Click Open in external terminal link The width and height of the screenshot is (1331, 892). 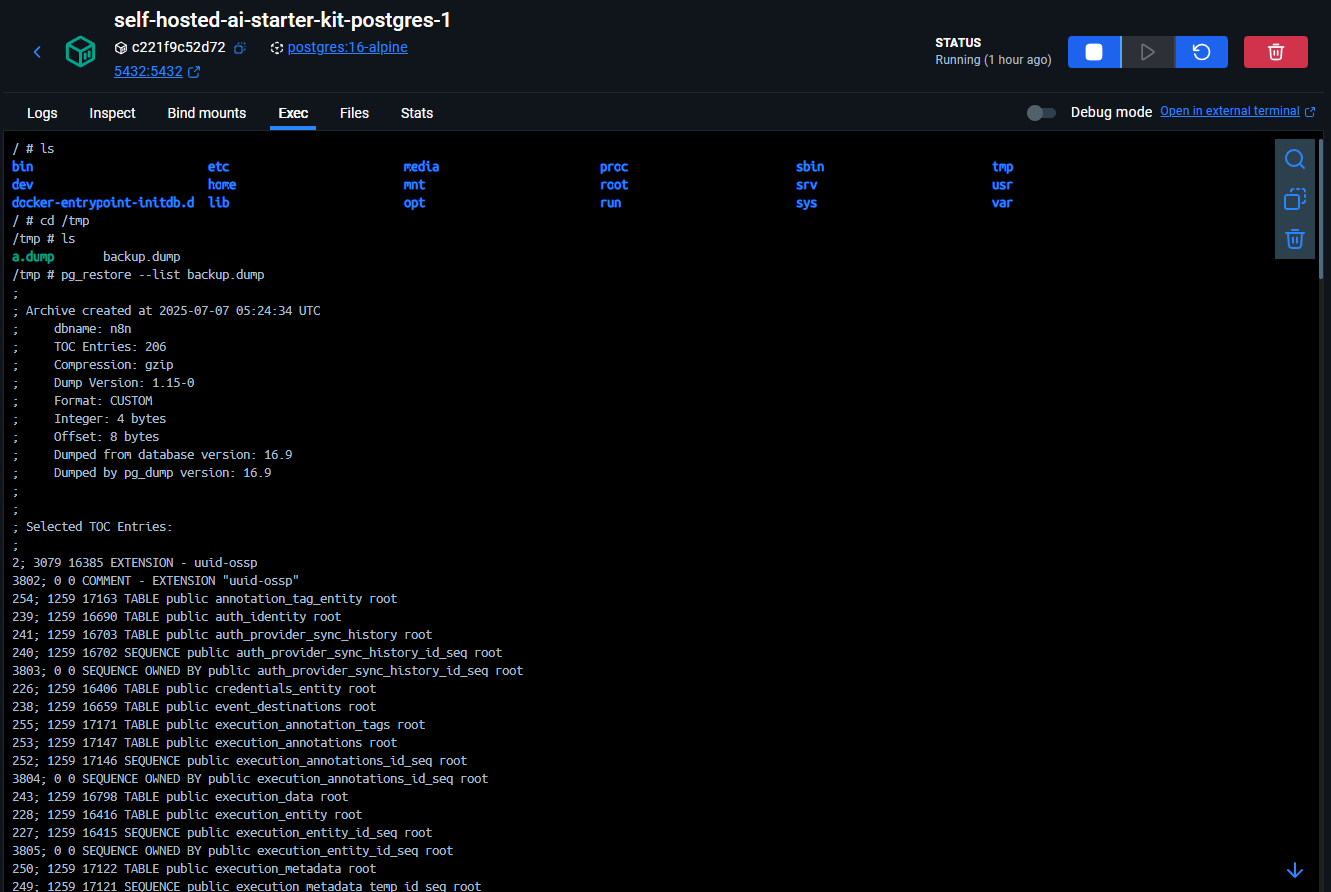1230,111
